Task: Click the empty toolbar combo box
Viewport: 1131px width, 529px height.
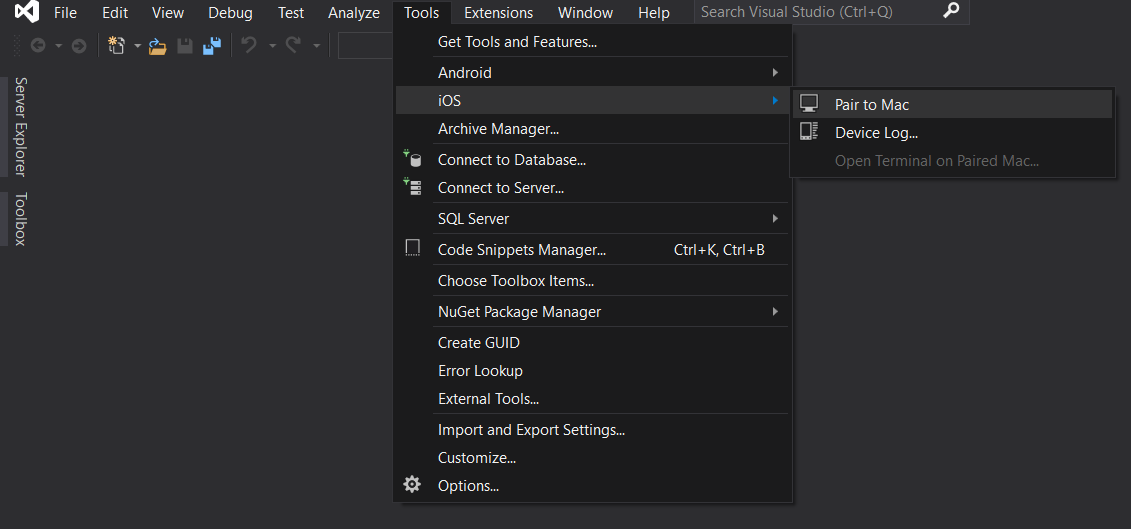Action: (366, 45)
